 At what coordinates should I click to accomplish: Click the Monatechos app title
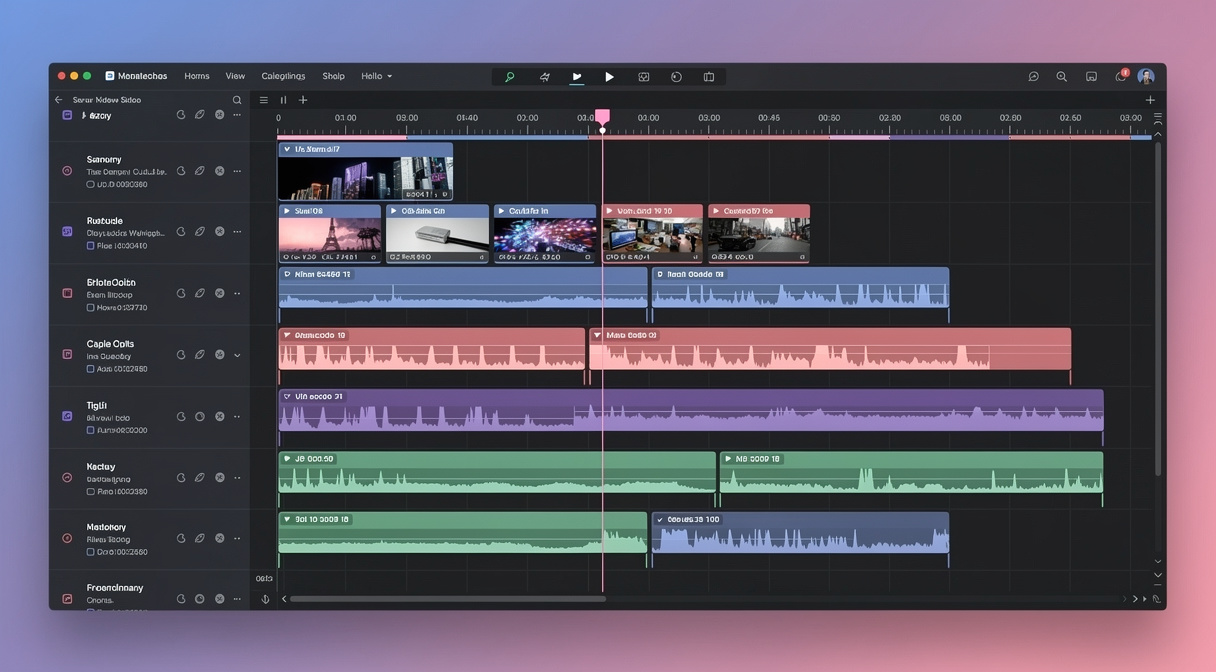point(143,76)
